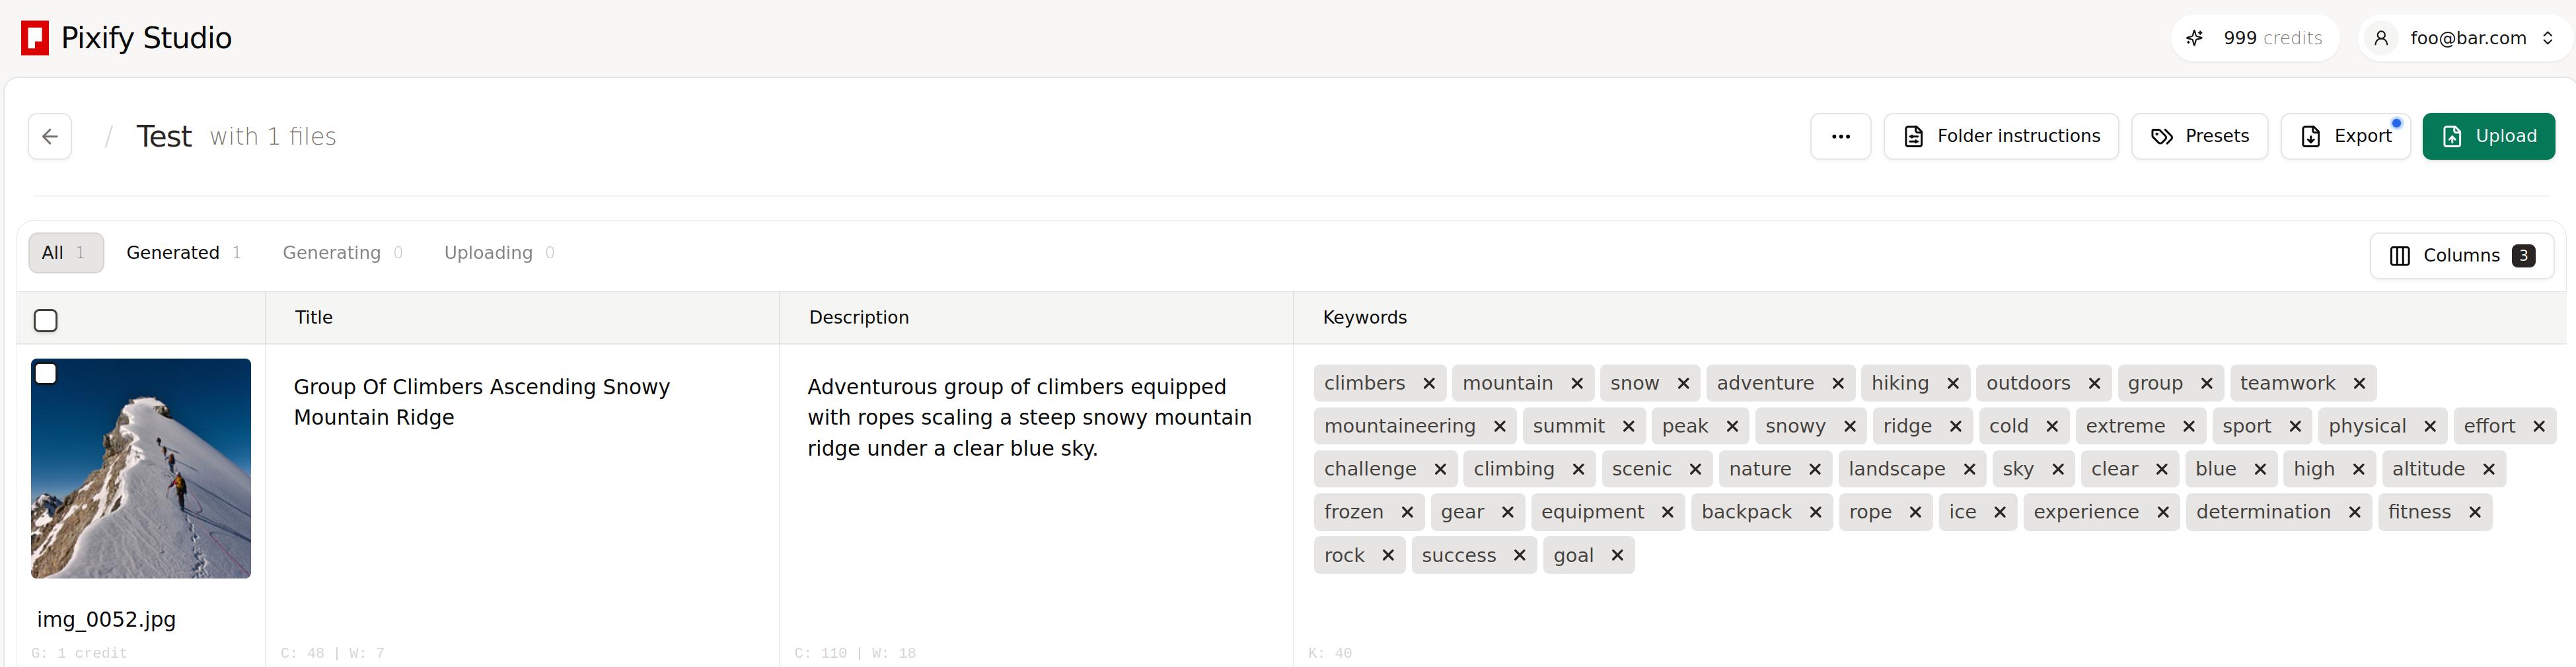The height and width of the screenshot is (667, 2576).
Task: Open Folder instructions
Action: tap(2000, 137)
